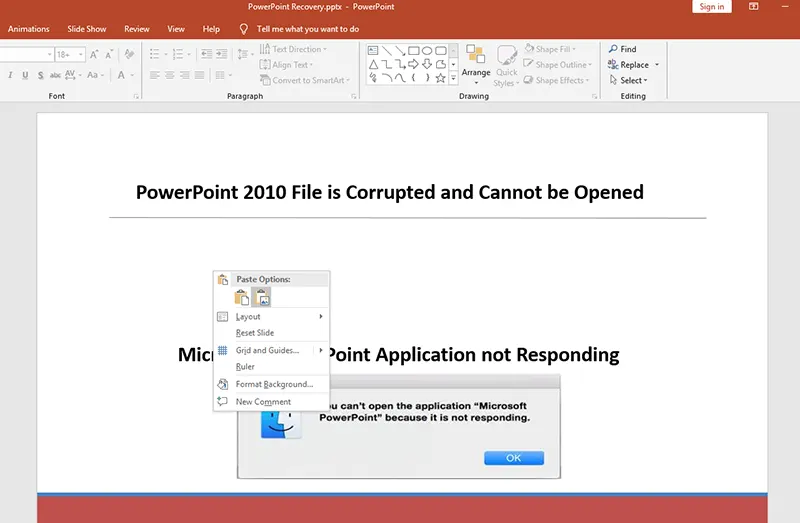Screen dimensions: 800x523
Task: Switch to the View tab
Action: (176, 29)
